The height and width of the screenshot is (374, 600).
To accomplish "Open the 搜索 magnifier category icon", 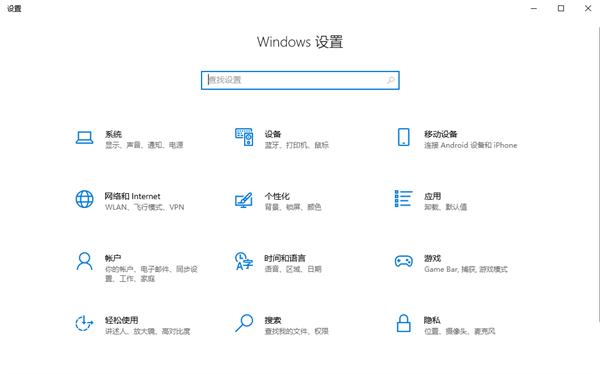I will tap(244, 323).
